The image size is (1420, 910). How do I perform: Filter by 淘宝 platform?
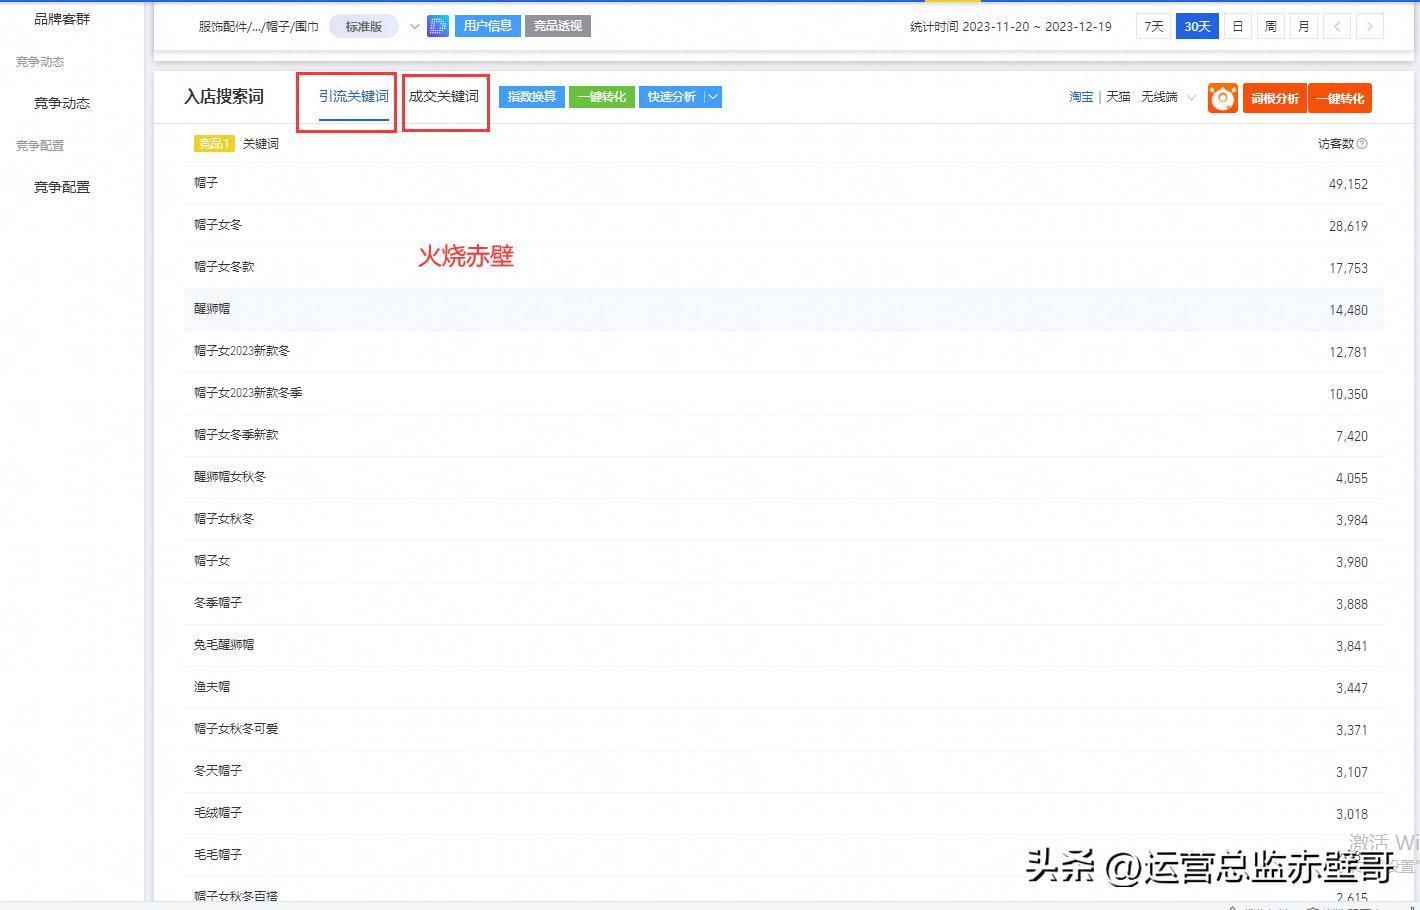(1081, 97)
